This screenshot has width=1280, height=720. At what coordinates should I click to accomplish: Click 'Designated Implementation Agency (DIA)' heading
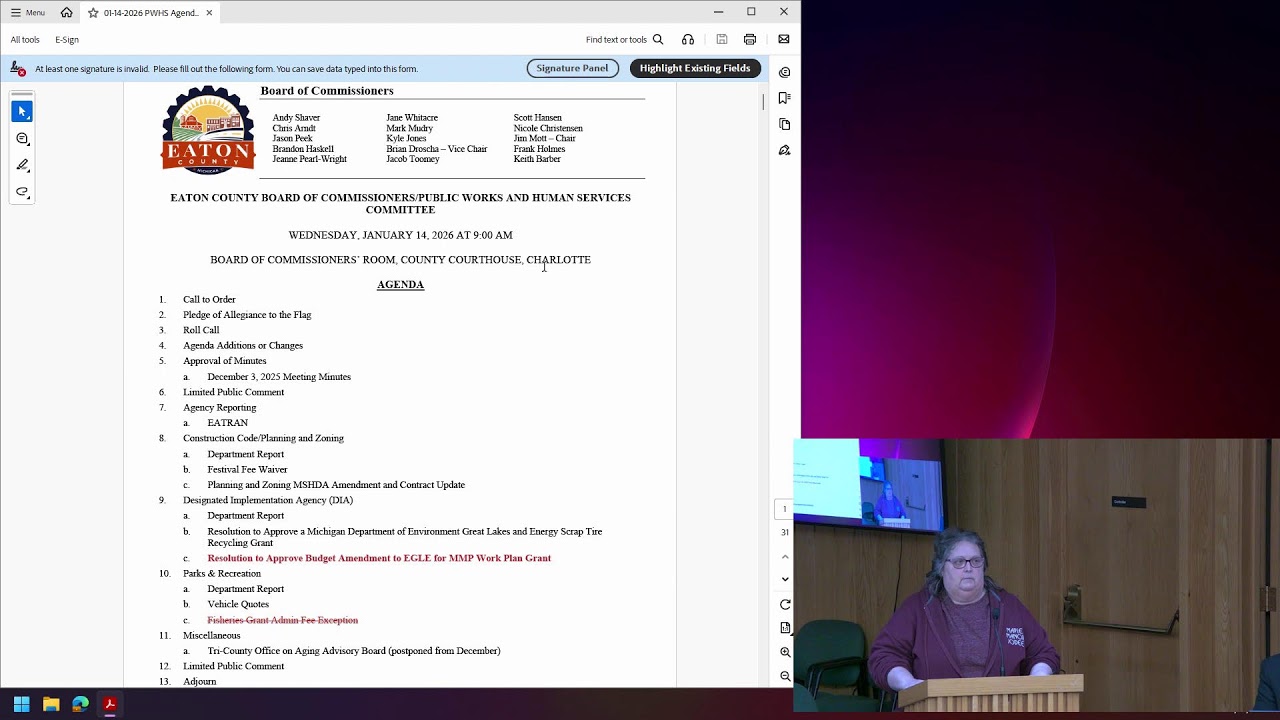point(268,500)
